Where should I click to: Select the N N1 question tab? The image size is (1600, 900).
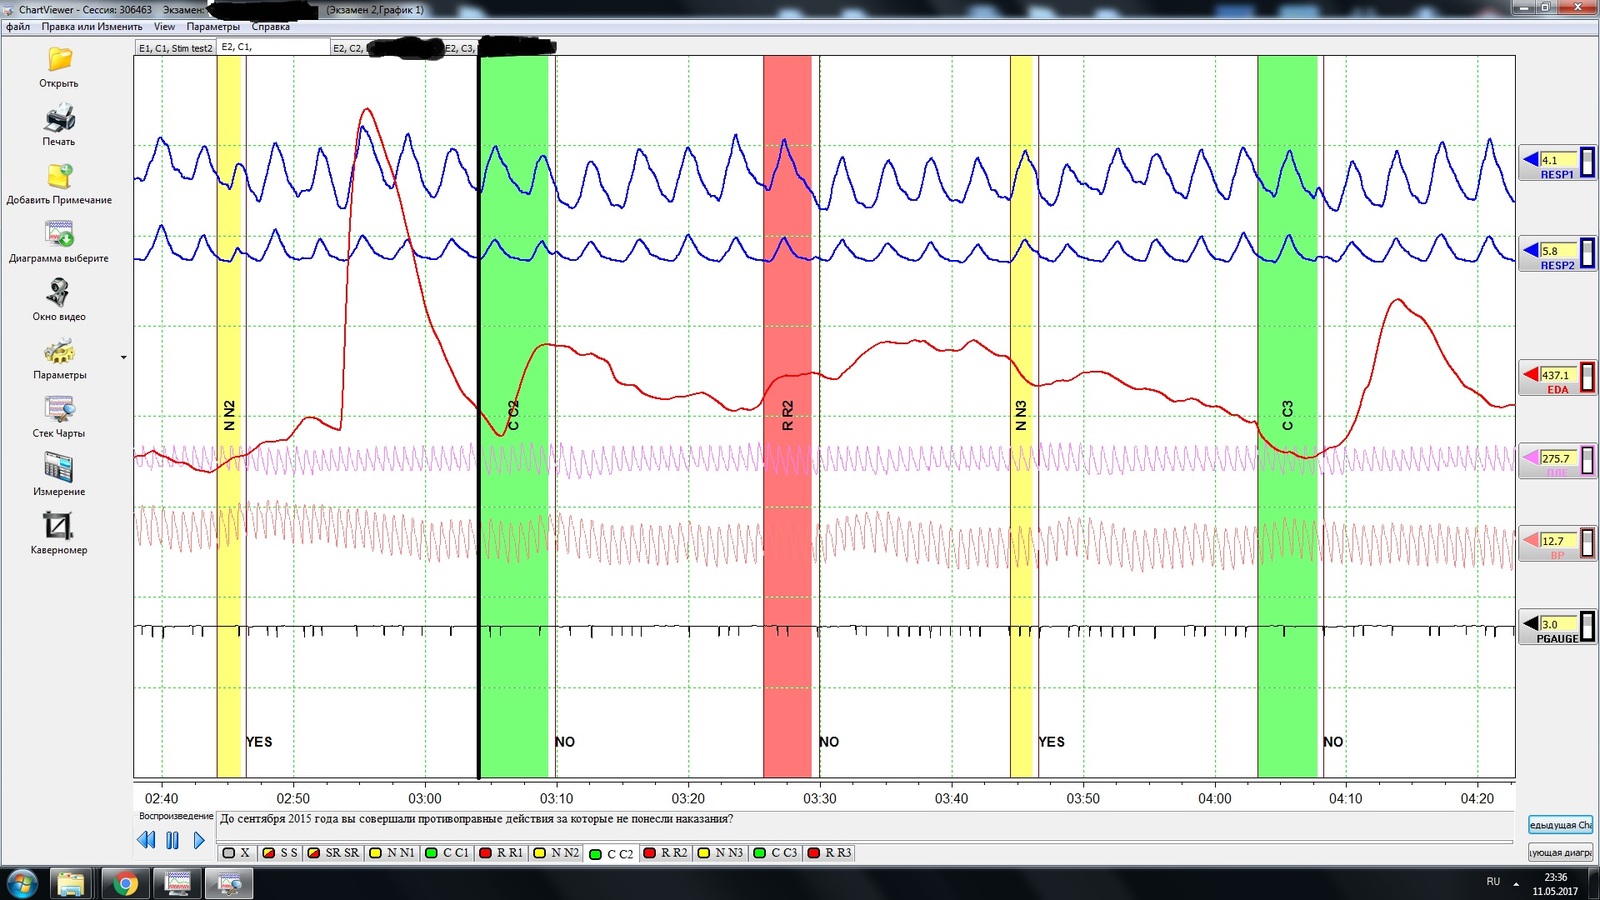tap(391, 853)
